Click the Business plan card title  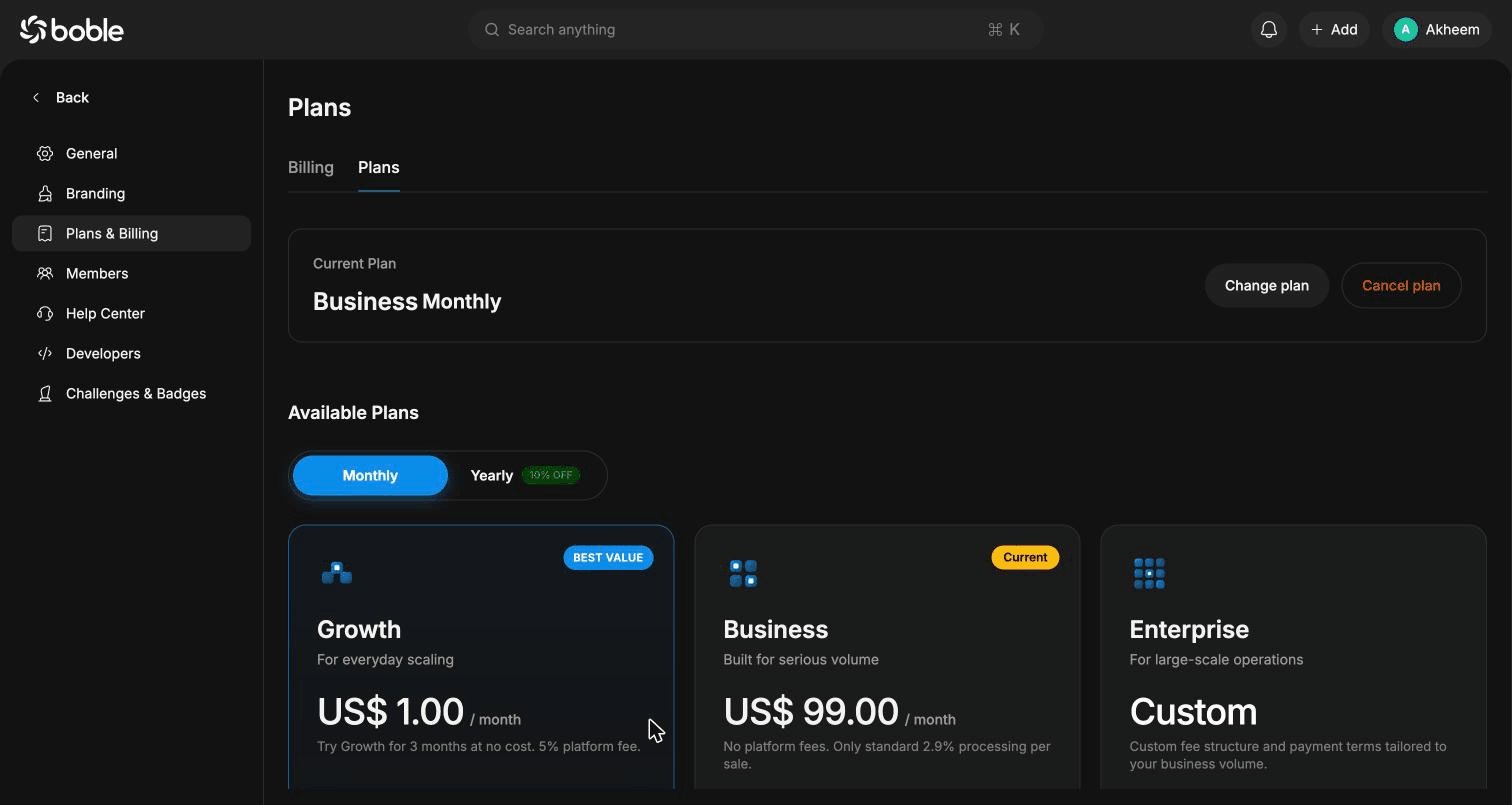tap(776, 629)
